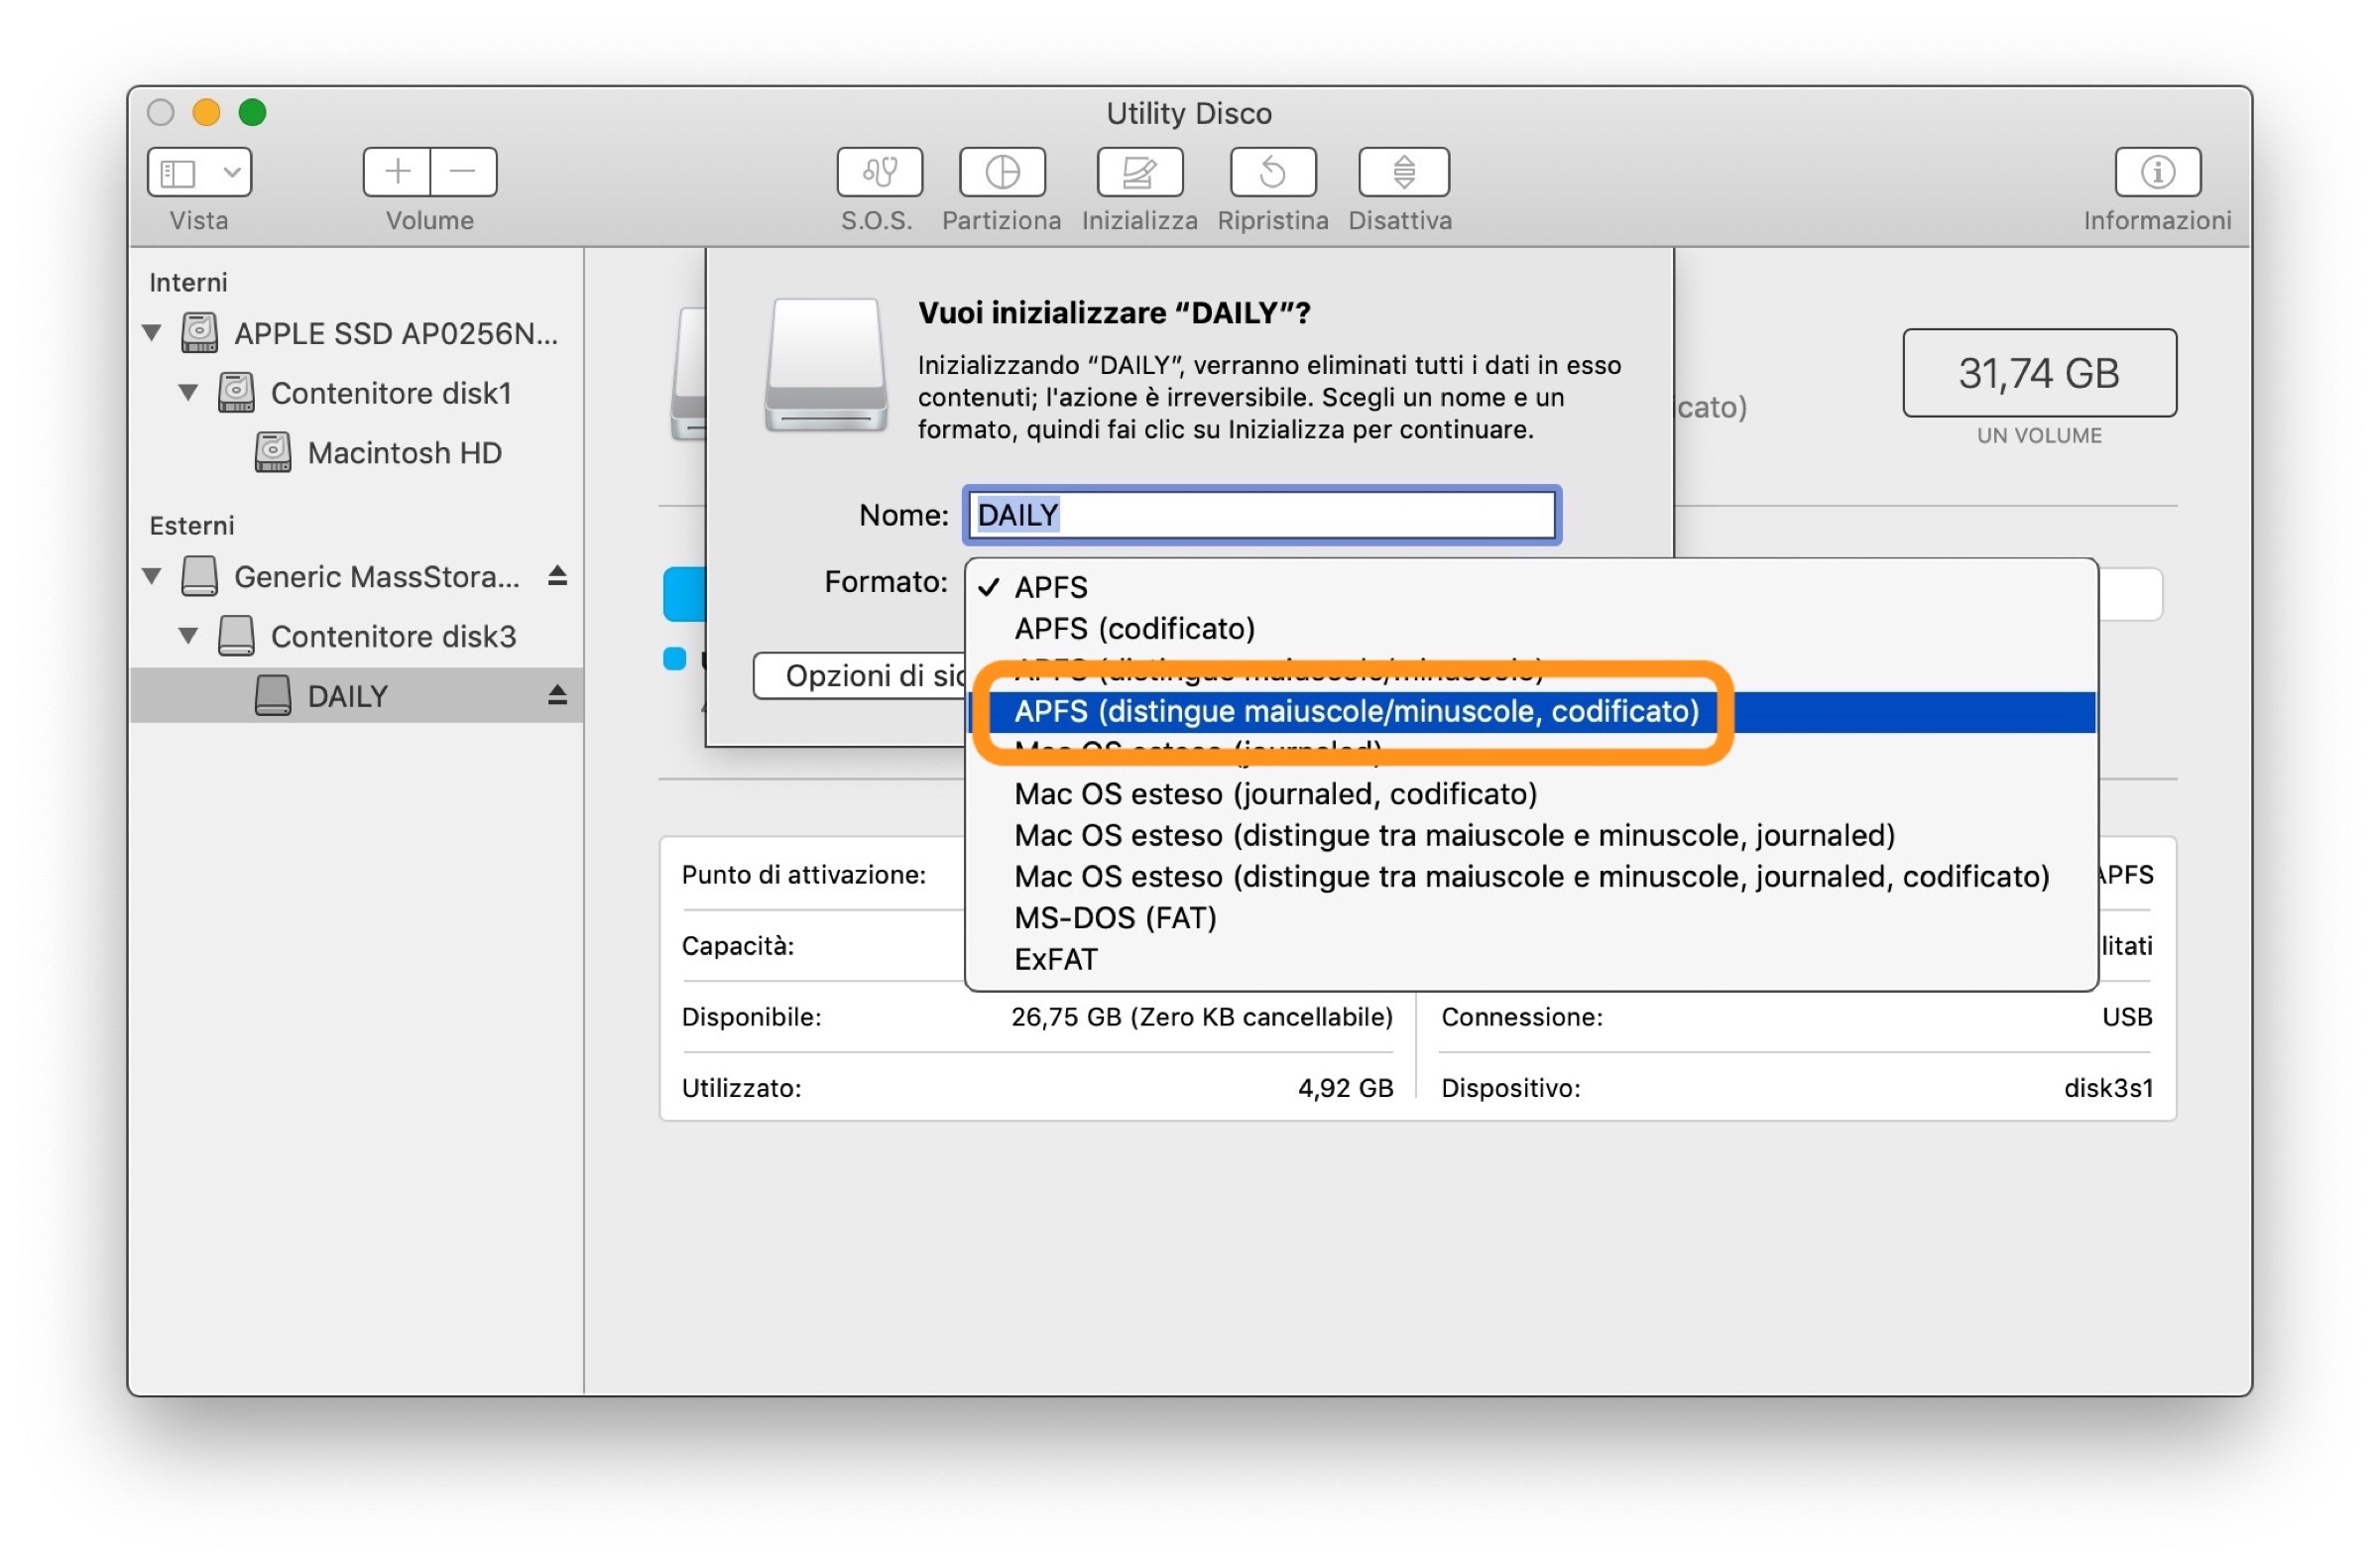Open the Partiziona partition tool
2380x1565 pixels.
click(1002, 172)
